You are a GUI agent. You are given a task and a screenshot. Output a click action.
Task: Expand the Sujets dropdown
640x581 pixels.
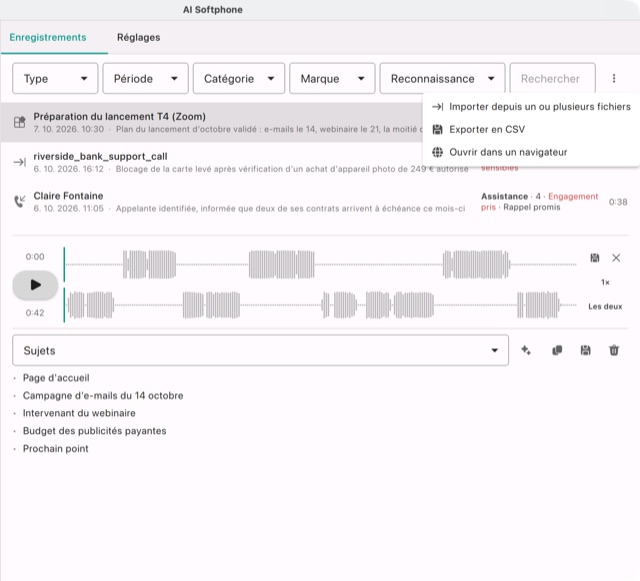tap(260, 350)
